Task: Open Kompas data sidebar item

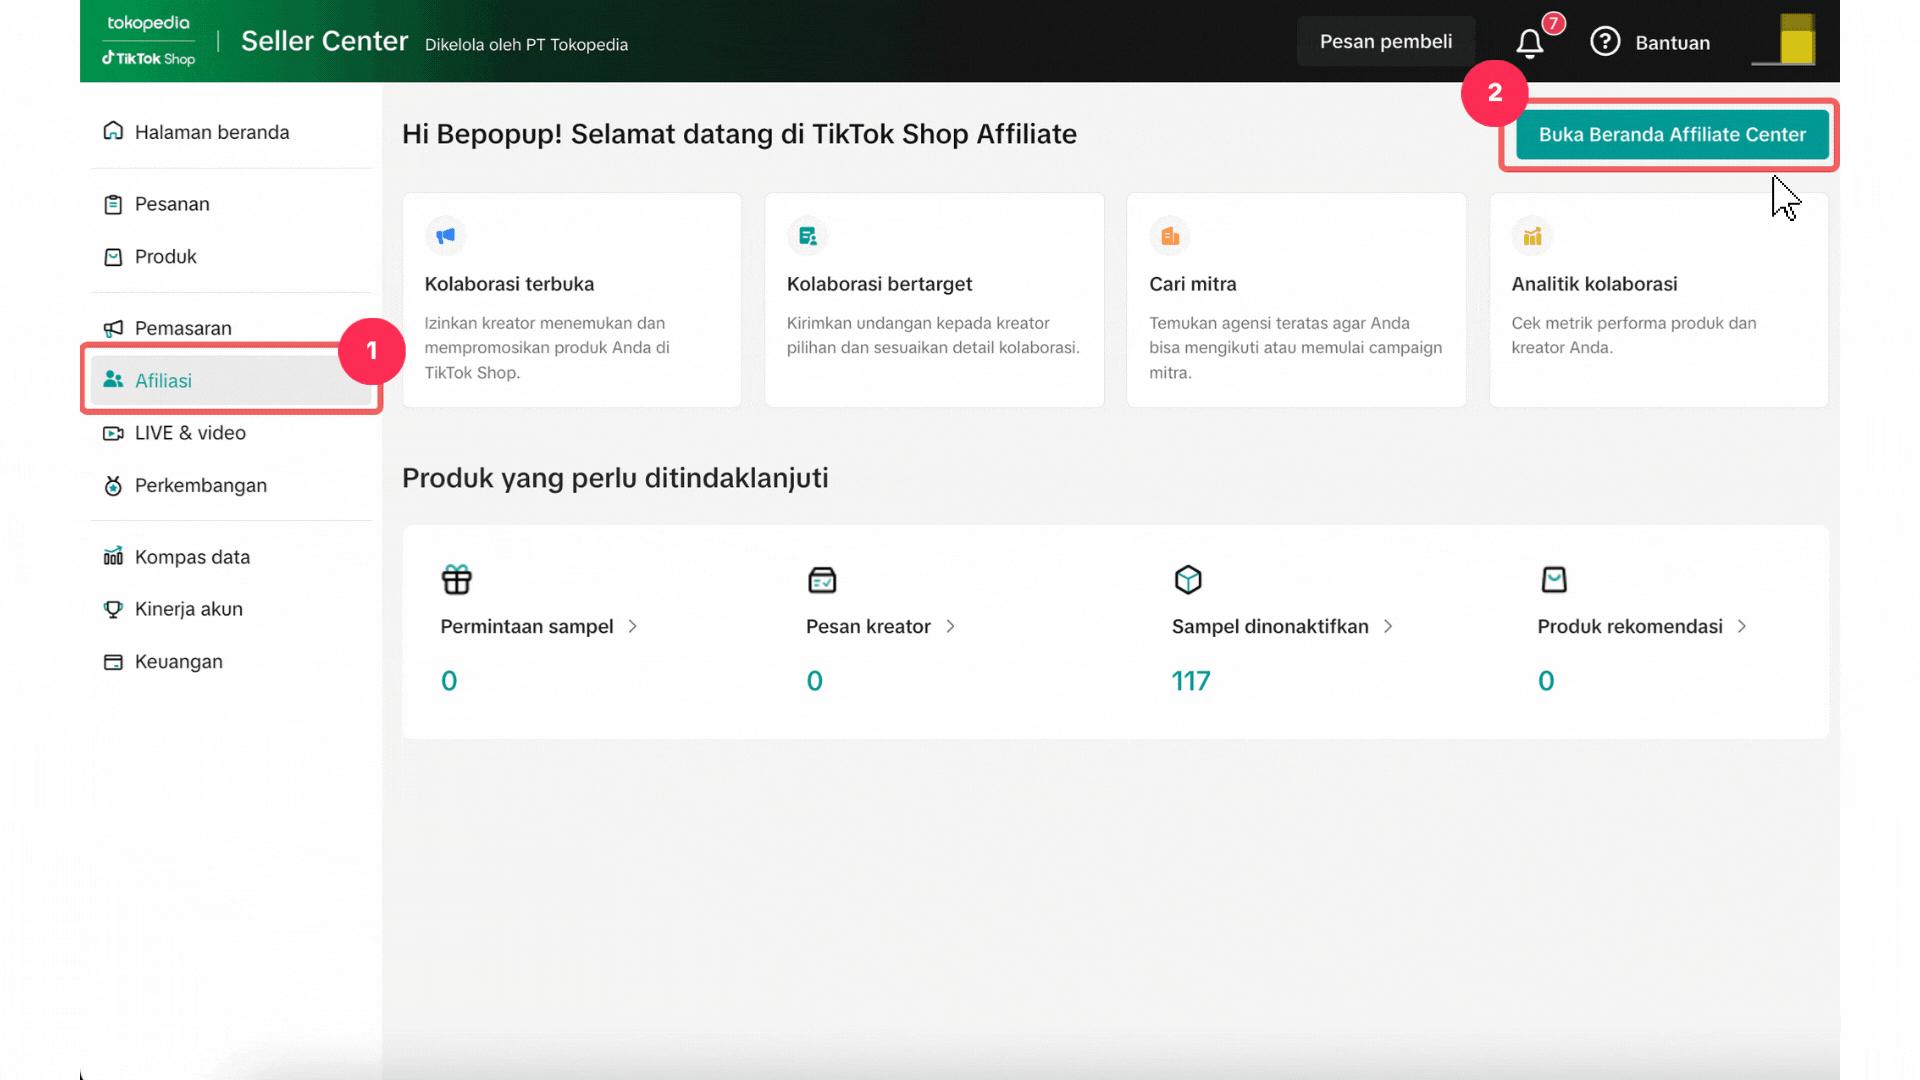Action: (x=192, y=557)
